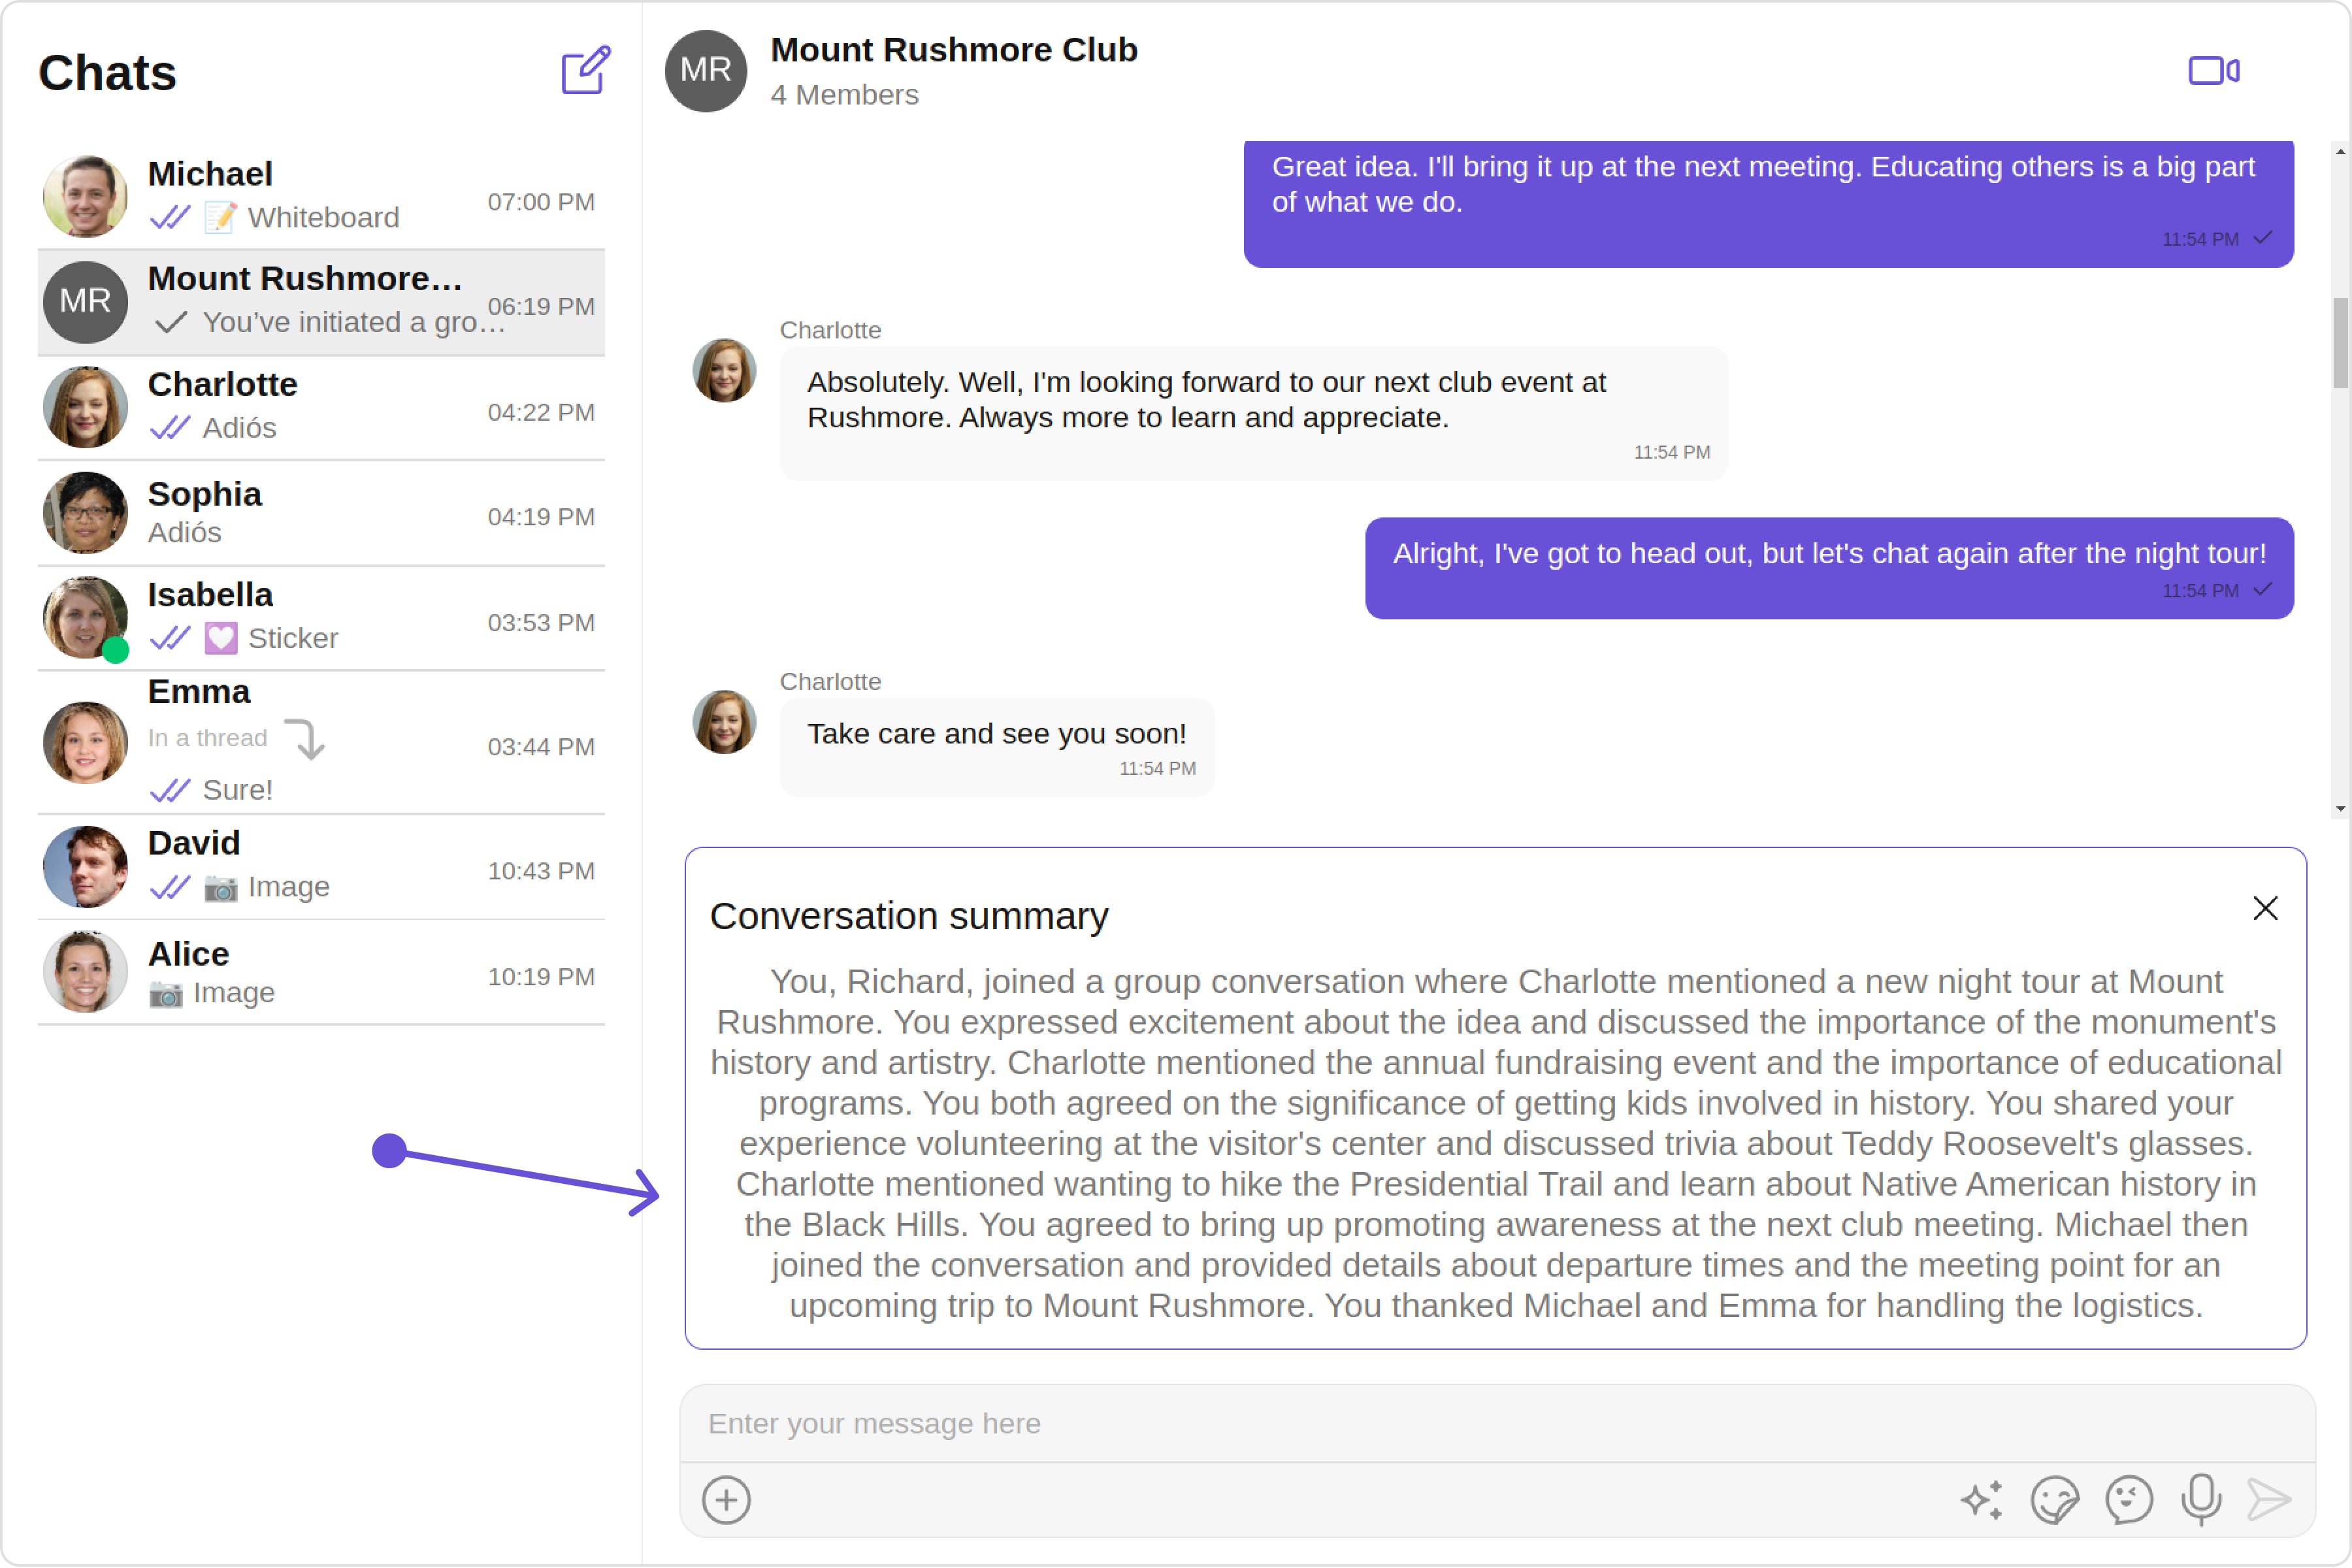Click the microphone voice record icon

(x=2201, y=1500)
